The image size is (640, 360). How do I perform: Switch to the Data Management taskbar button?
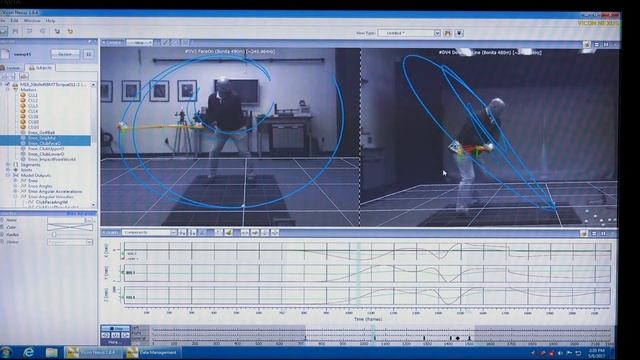click(x=152, y=352)
